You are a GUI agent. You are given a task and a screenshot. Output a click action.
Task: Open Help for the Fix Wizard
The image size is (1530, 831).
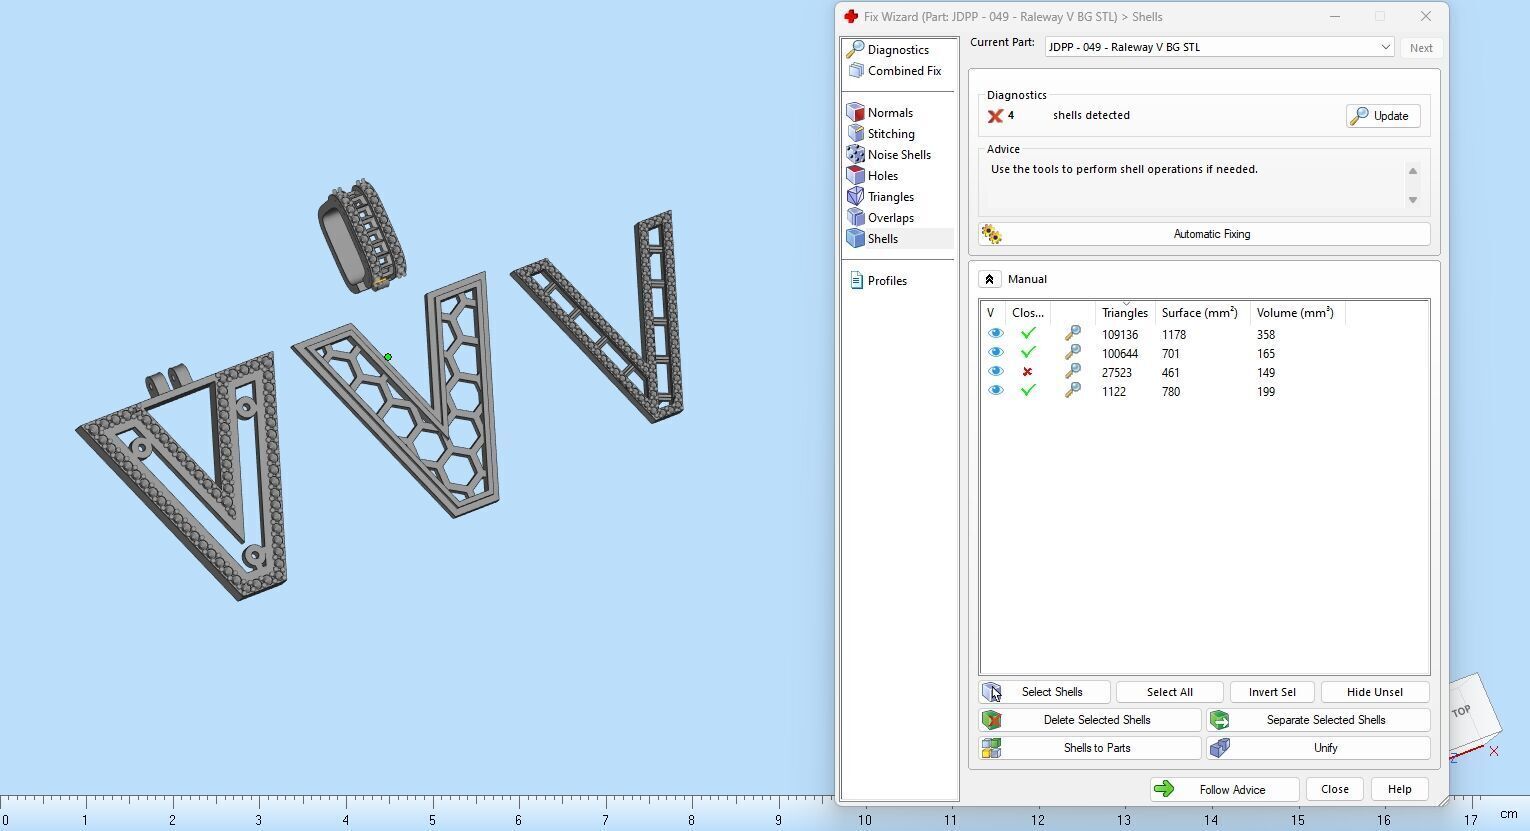click(1399, 789)
